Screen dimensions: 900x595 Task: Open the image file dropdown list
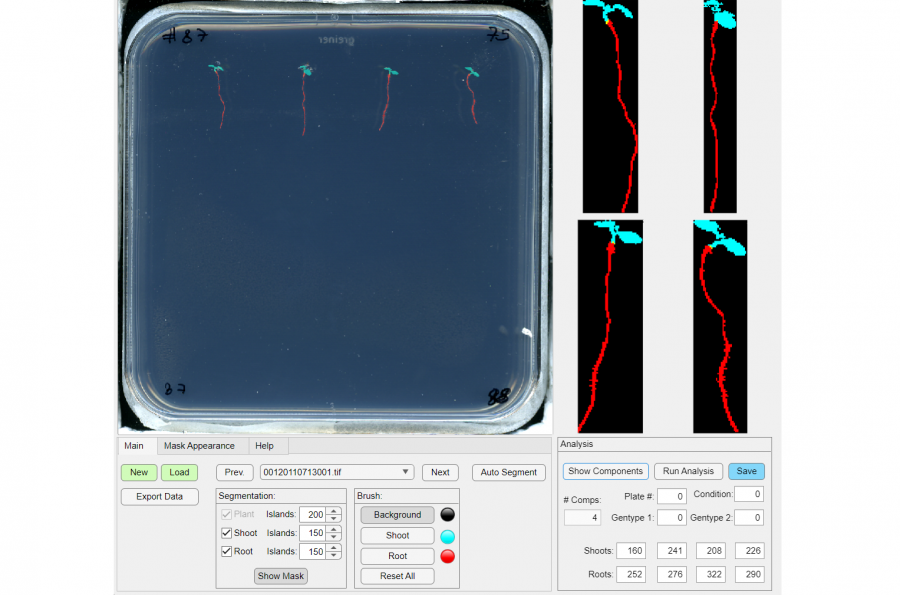(405, 472)
